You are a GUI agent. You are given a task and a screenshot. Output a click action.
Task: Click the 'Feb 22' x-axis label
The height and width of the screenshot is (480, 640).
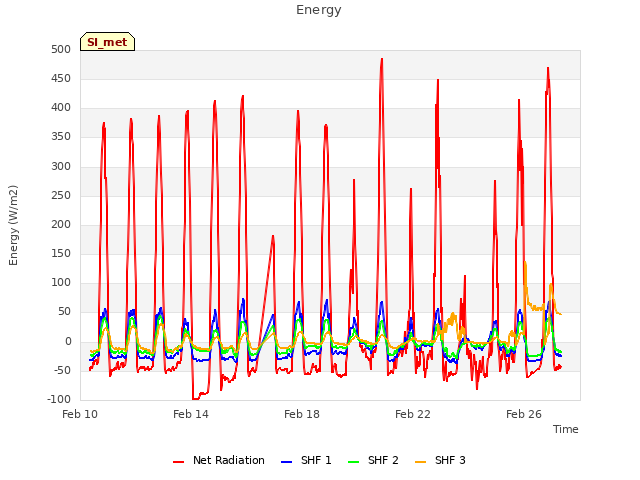pos(413,414)
